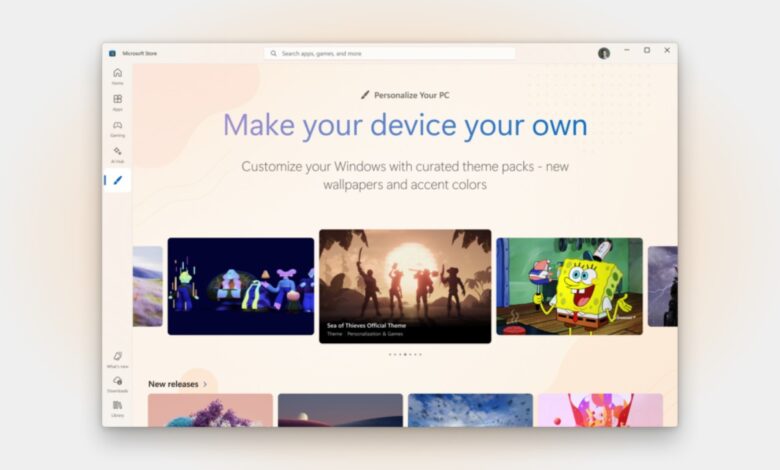780x470 pixels.
Task: Open the New releases link
Action: [173, 384]
